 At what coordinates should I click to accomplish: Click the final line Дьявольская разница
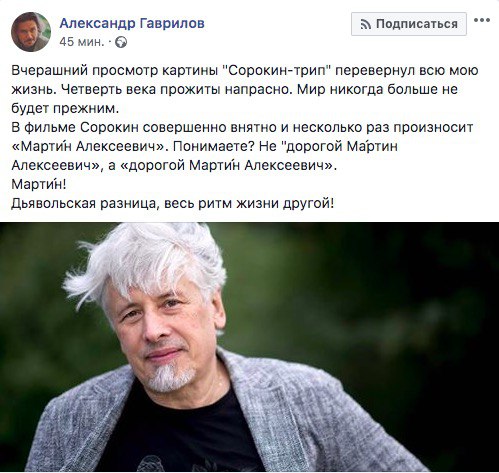pyautogui.click(x=172, y=203)
